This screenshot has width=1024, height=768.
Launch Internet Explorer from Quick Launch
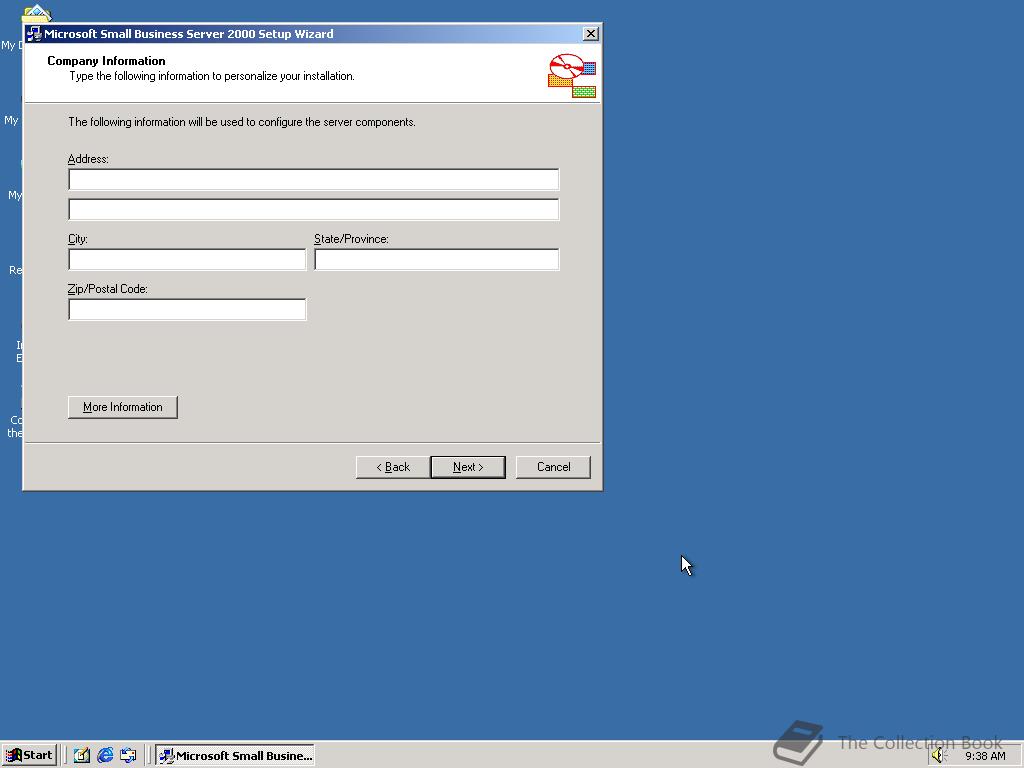(105, 756)
